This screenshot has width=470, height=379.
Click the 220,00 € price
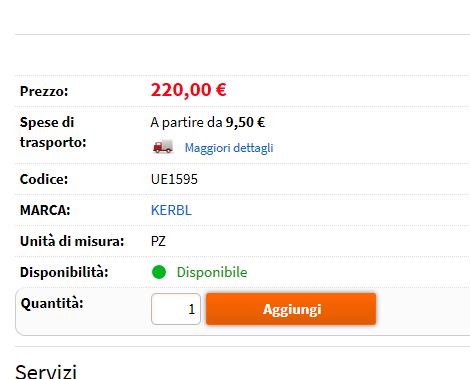(188, 90)
